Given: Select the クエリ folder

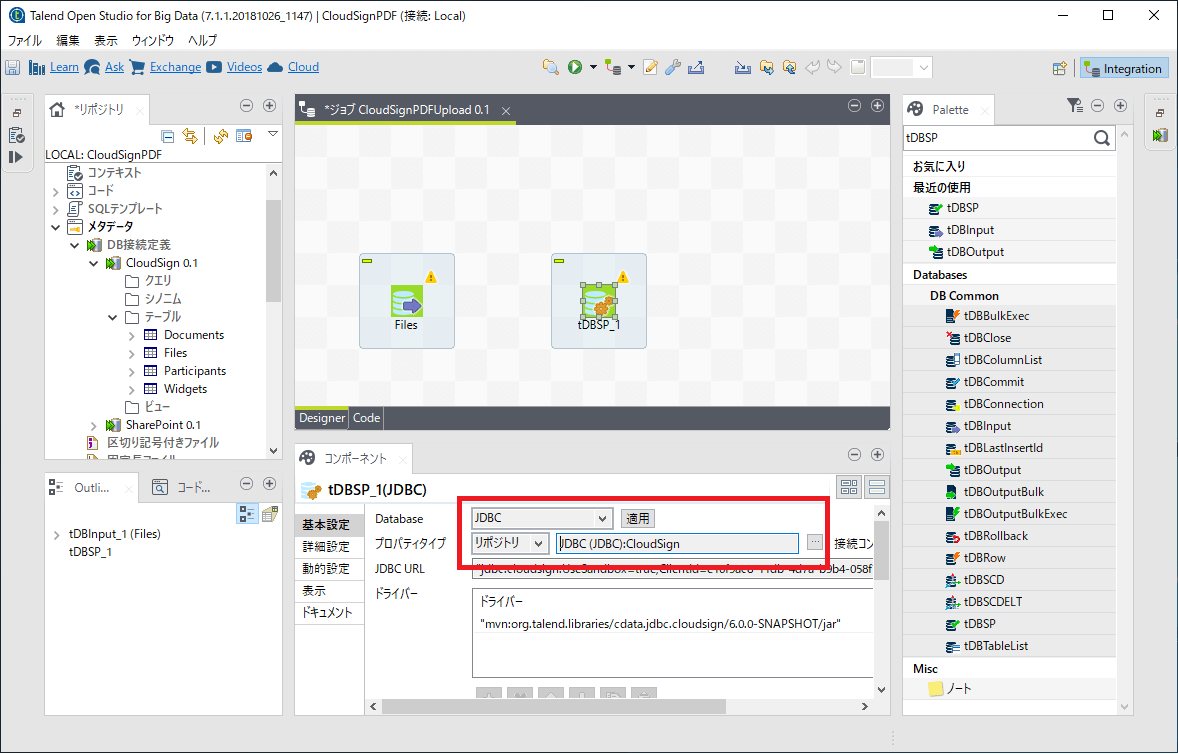Looking at the screenshot, I should pos(158,281).
